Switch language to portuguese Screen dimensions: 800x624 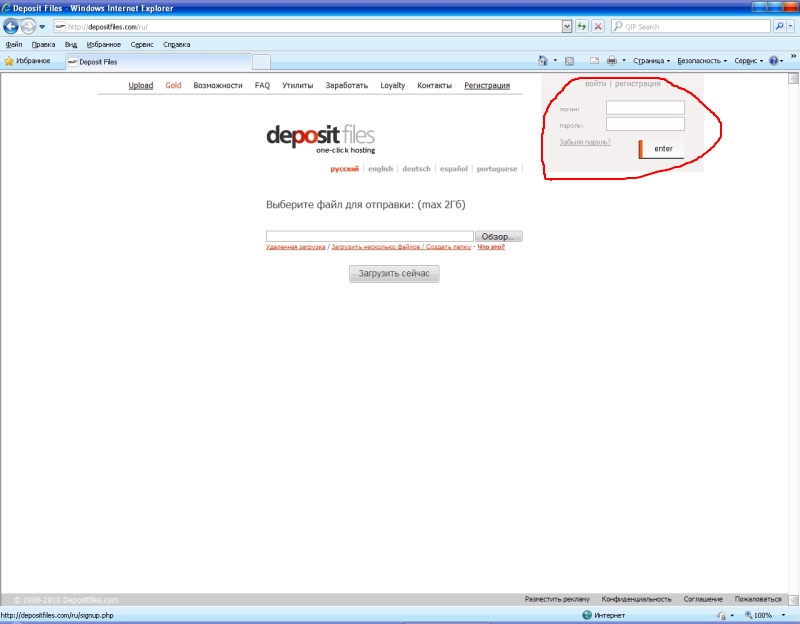coord(497,169)
